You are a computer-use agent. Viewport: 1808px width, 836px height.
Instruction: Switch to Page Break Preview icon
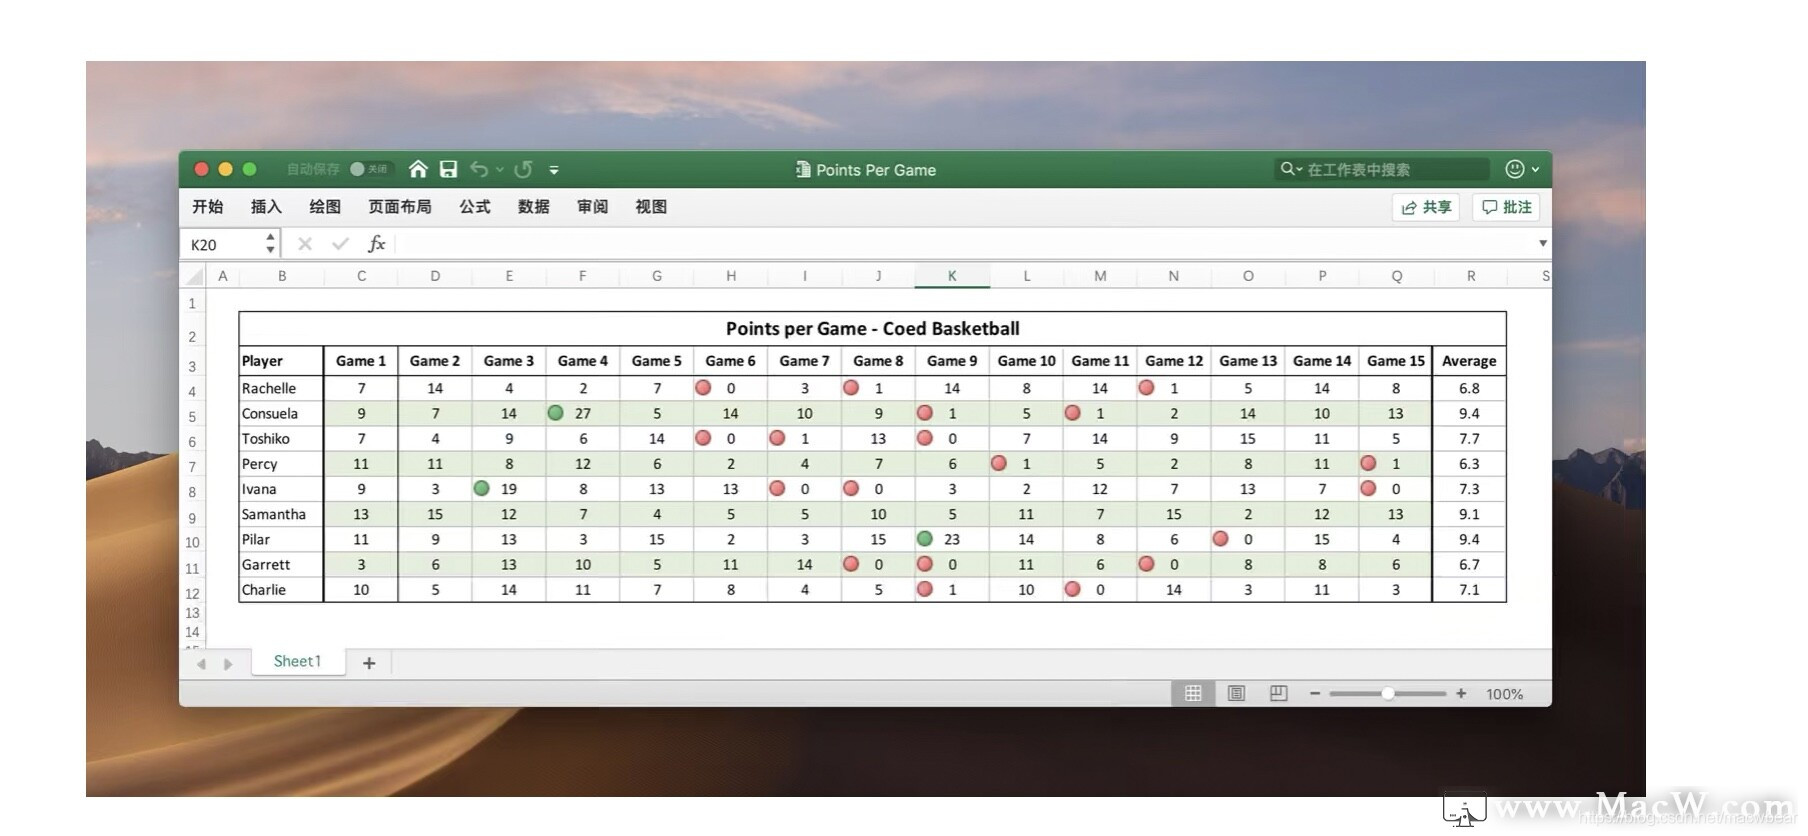(1278, 693)
